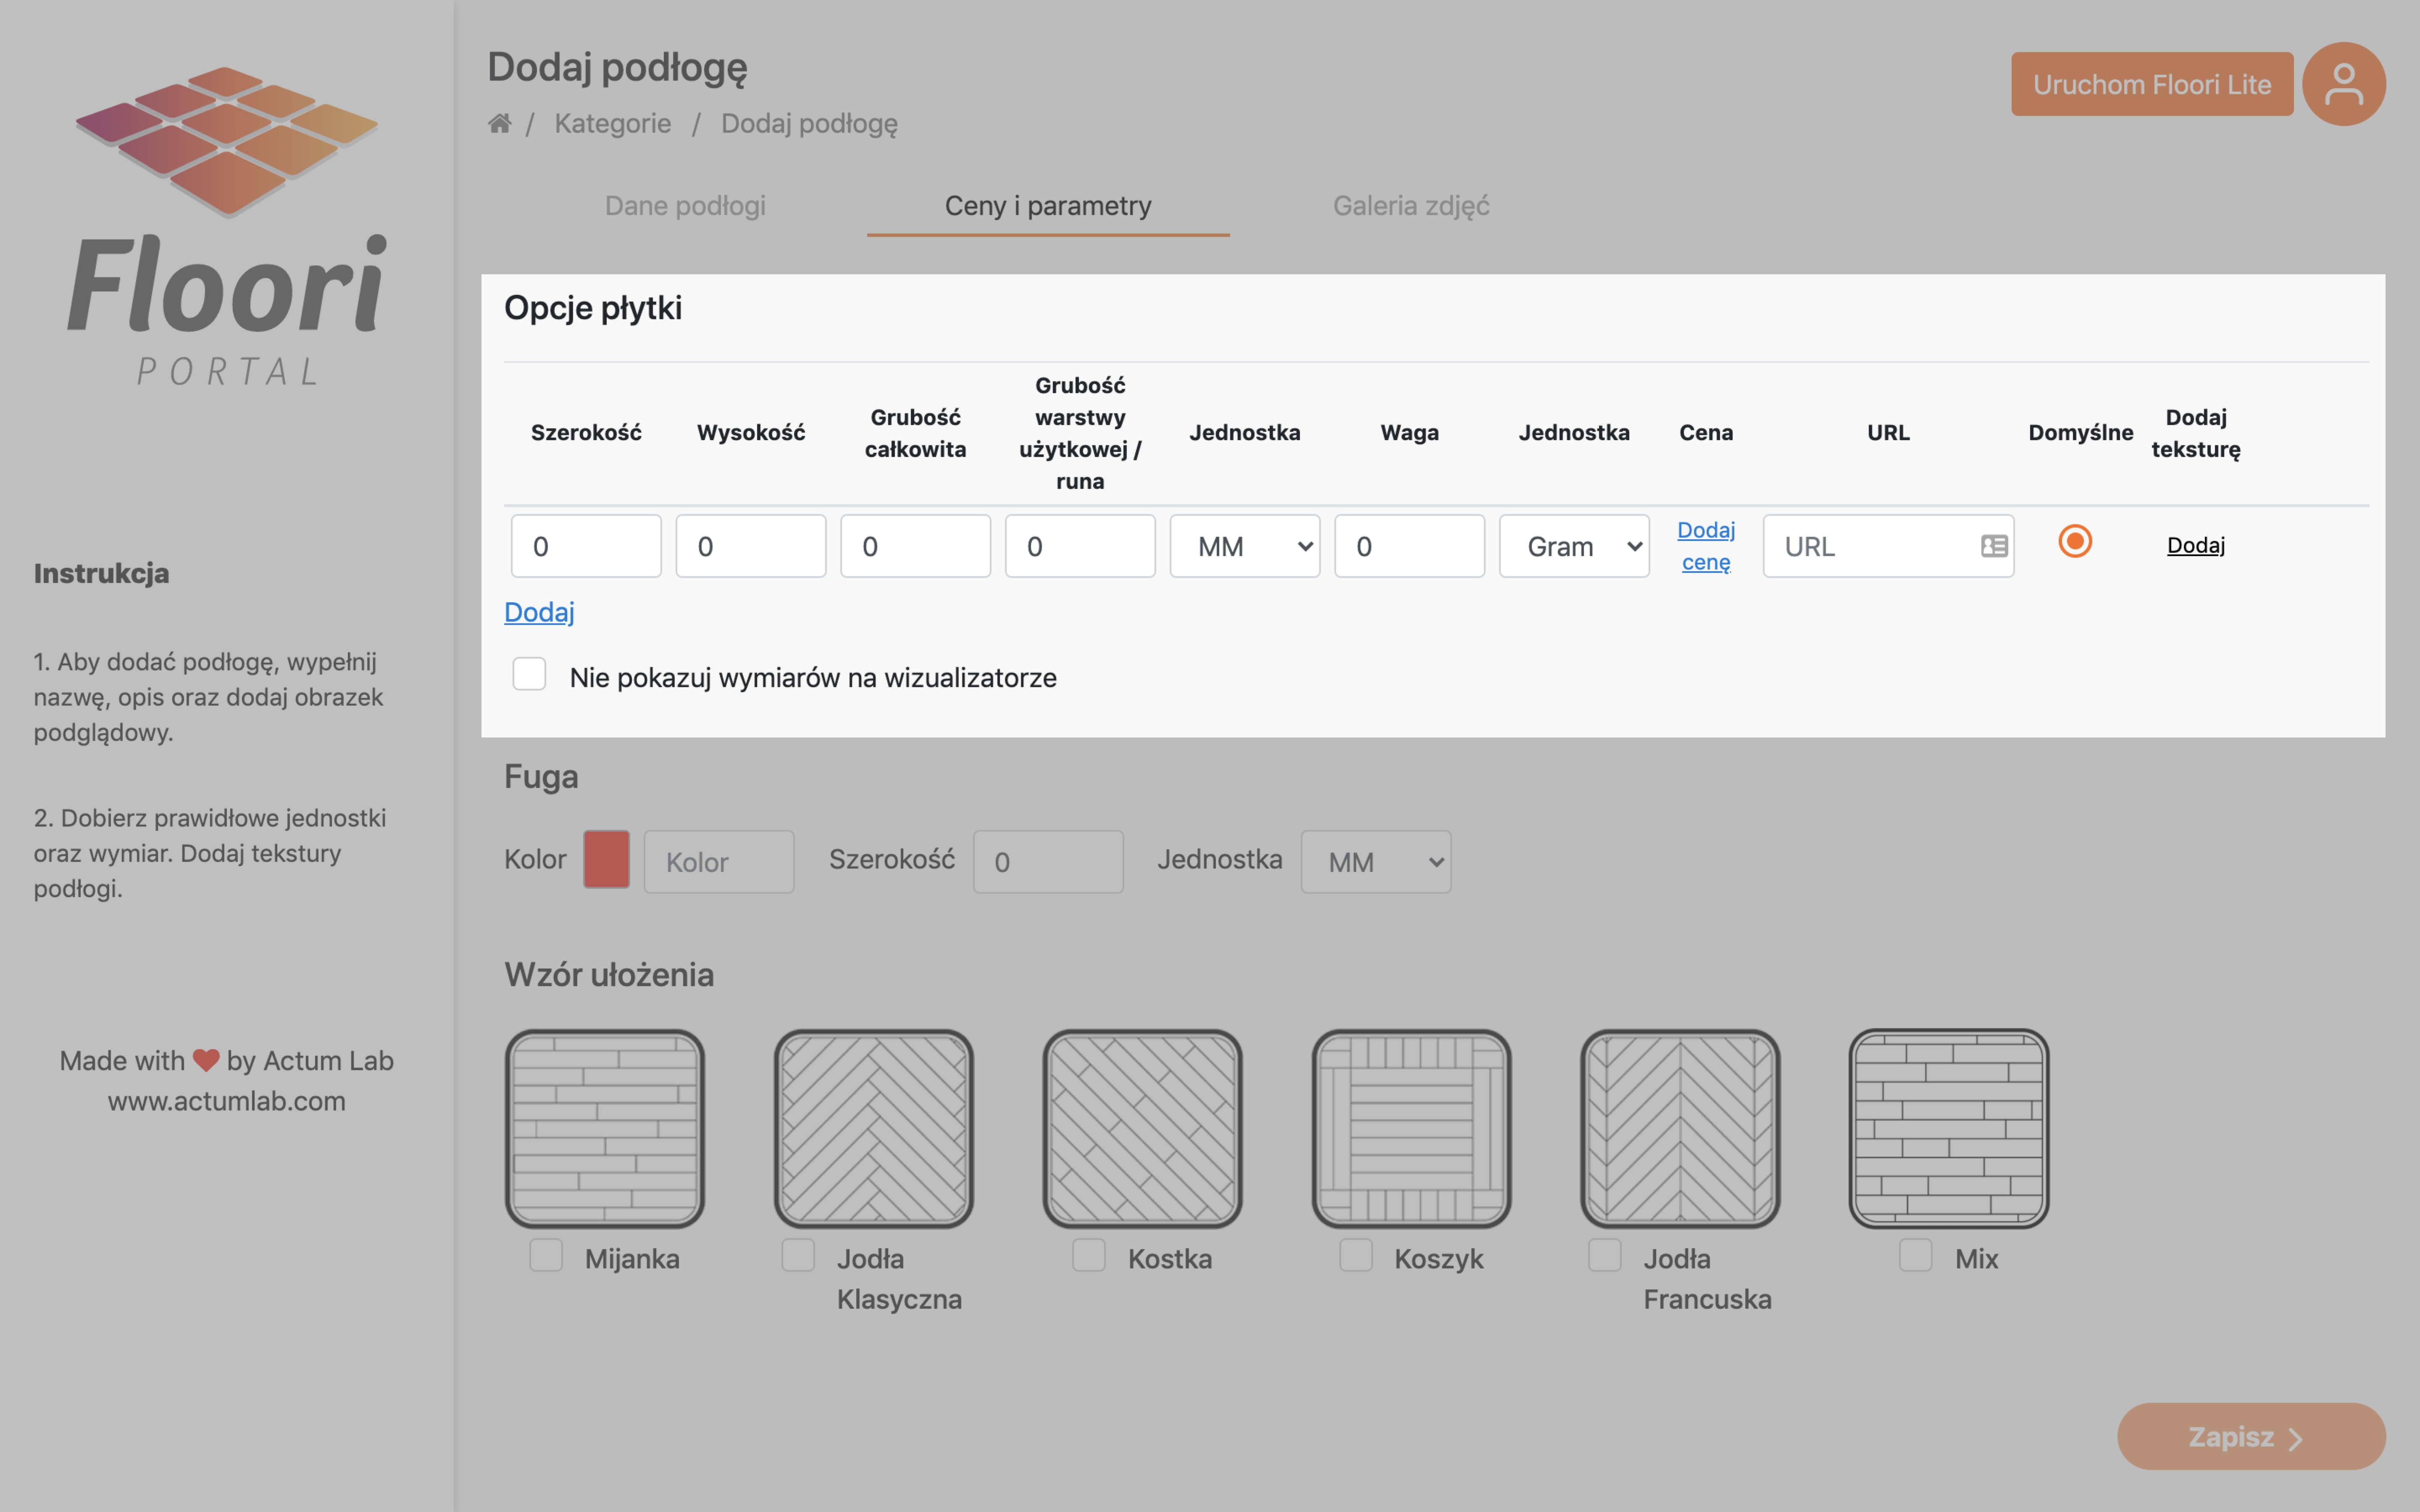Focus the Szerokość tile input field
2420x1512 pixels.
tap(586, 546)
